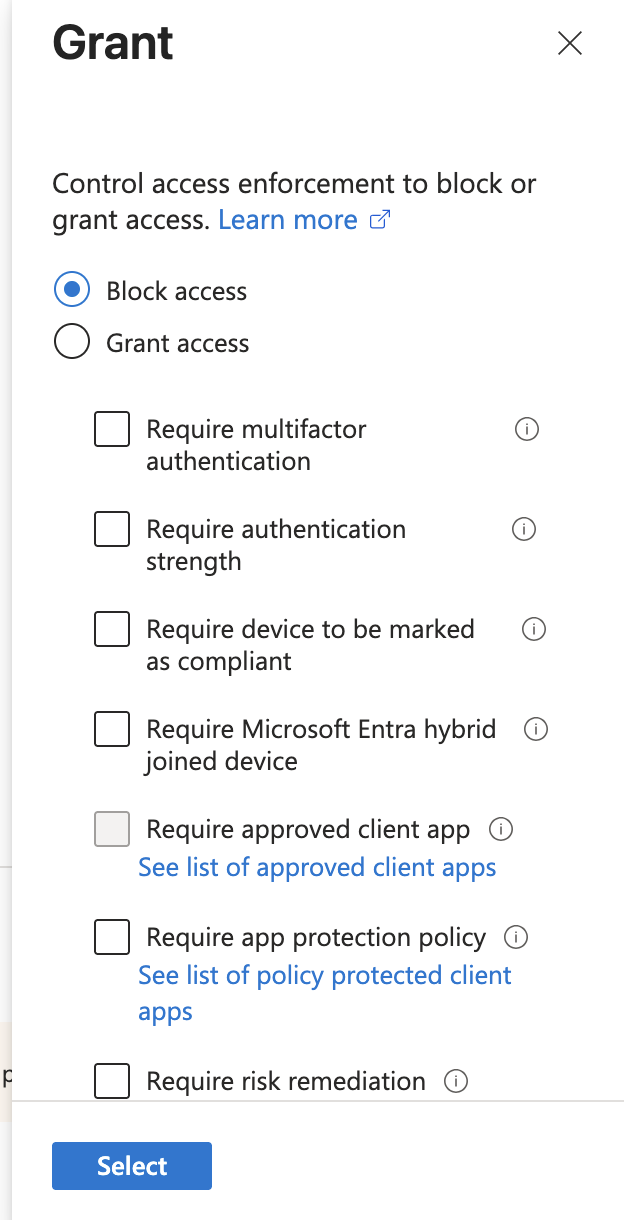
Task: Select the Block access radio button
Action: pos(72,291)
